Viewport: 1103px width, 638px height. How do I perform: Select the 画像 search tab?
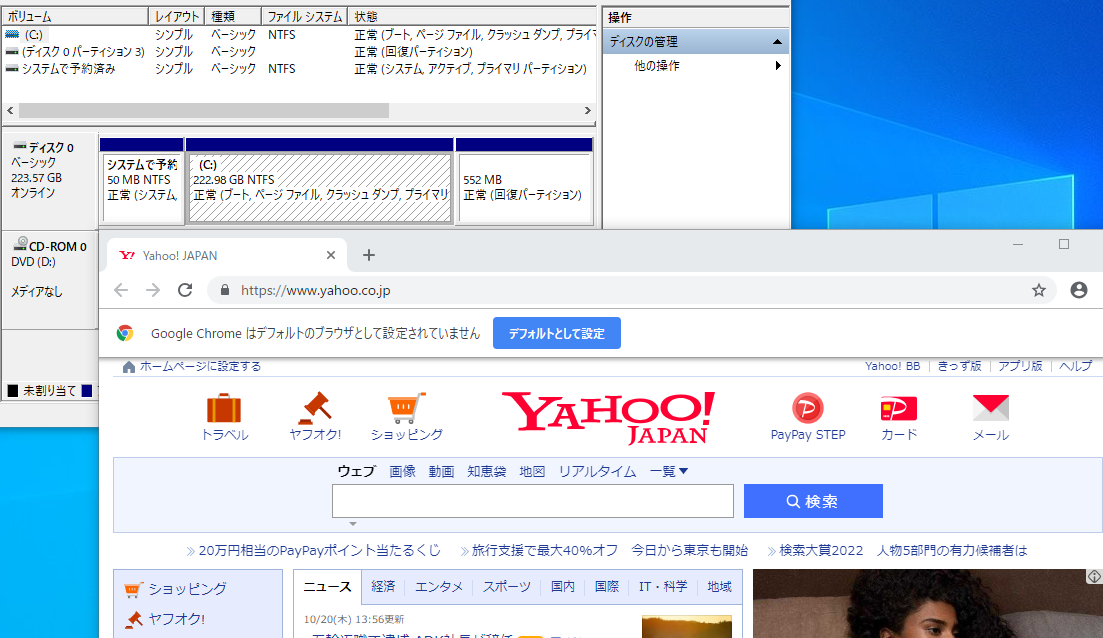pos(402,471)
